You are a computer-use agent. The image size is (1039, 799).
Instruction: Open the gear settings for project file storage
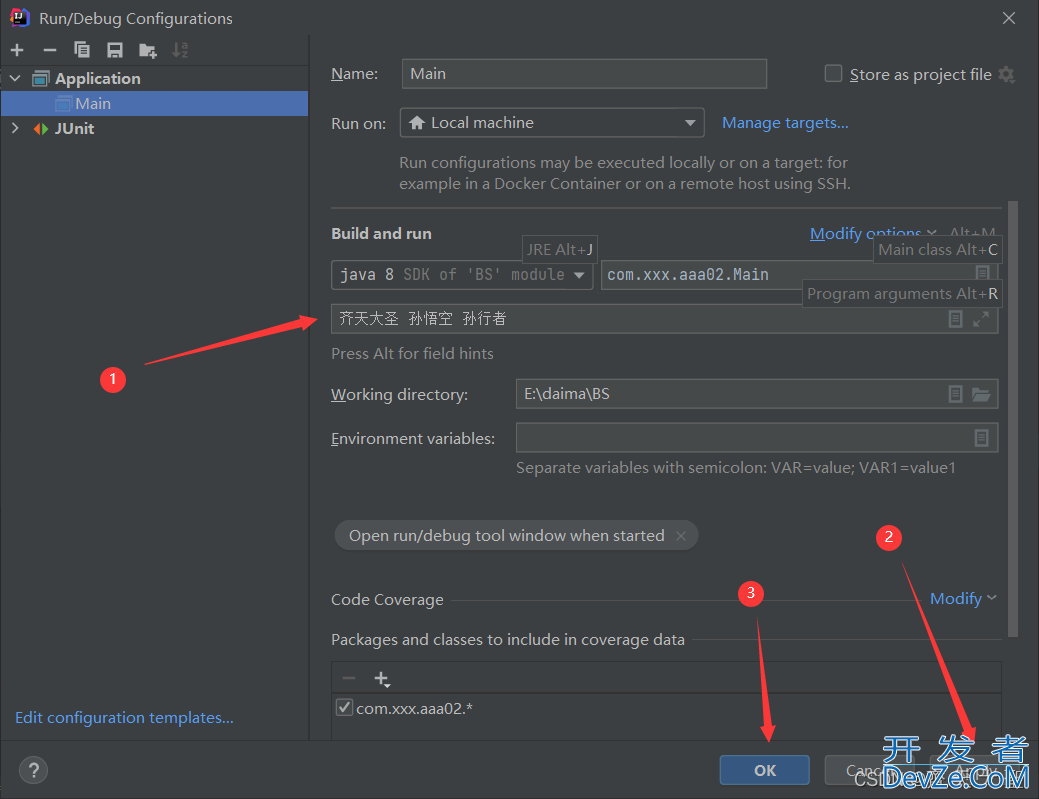pos(1007,74)
